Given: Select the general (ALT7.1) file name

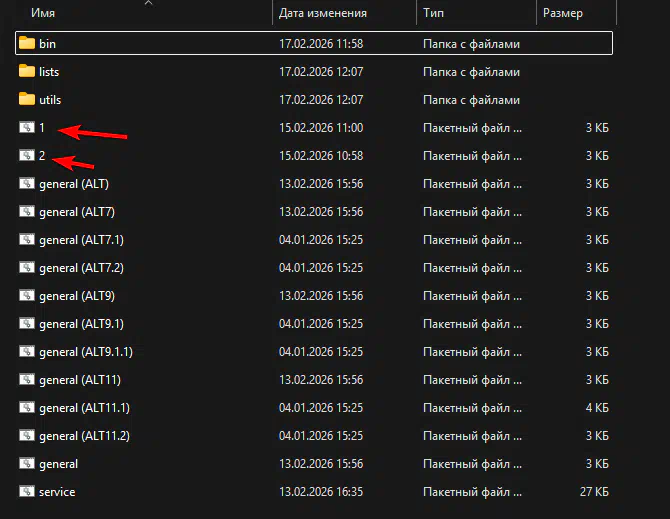Looking at the screenshot, I should click(x=81, y=240).
